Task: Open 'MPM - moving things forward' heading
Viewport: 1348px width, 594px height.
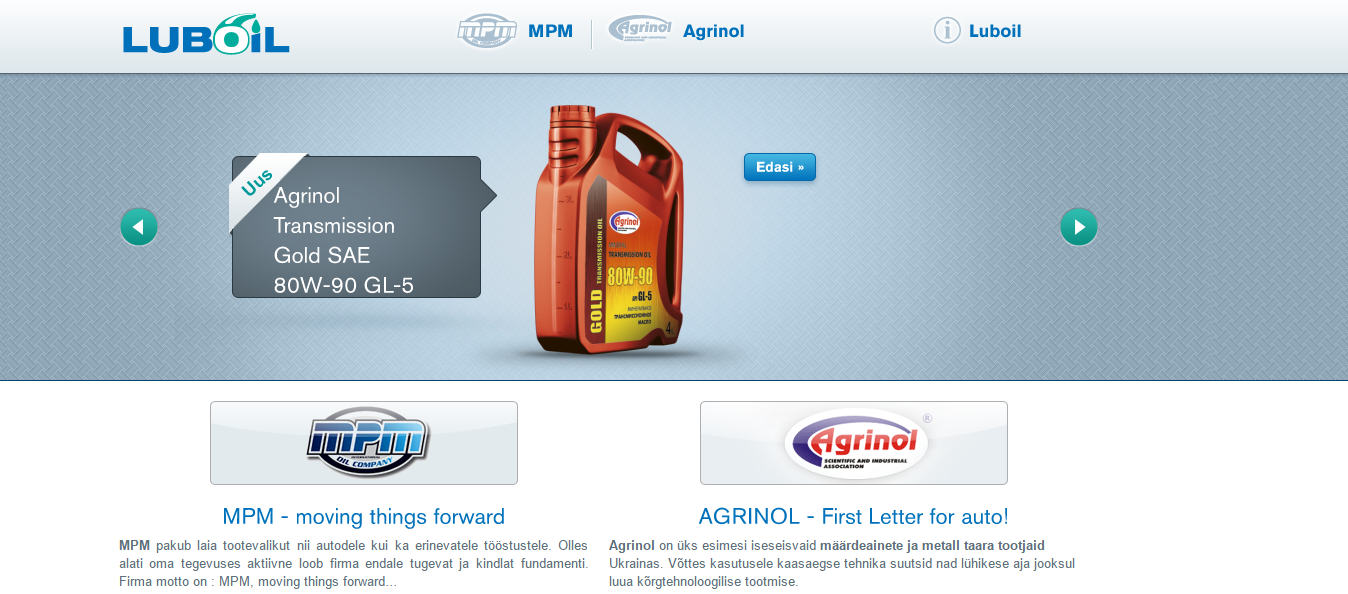Action: [x=363, y=517]
